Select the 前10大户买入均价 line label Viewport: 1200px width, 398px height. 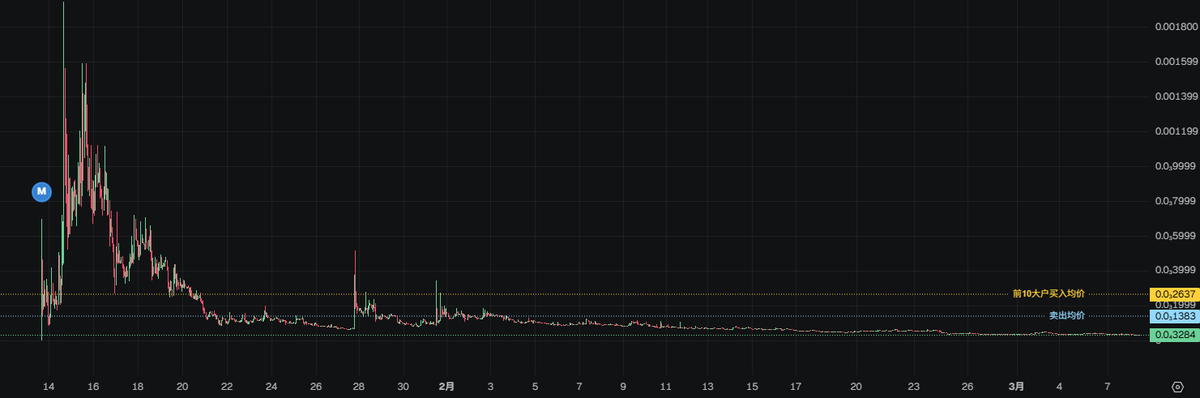[1048, 294]
